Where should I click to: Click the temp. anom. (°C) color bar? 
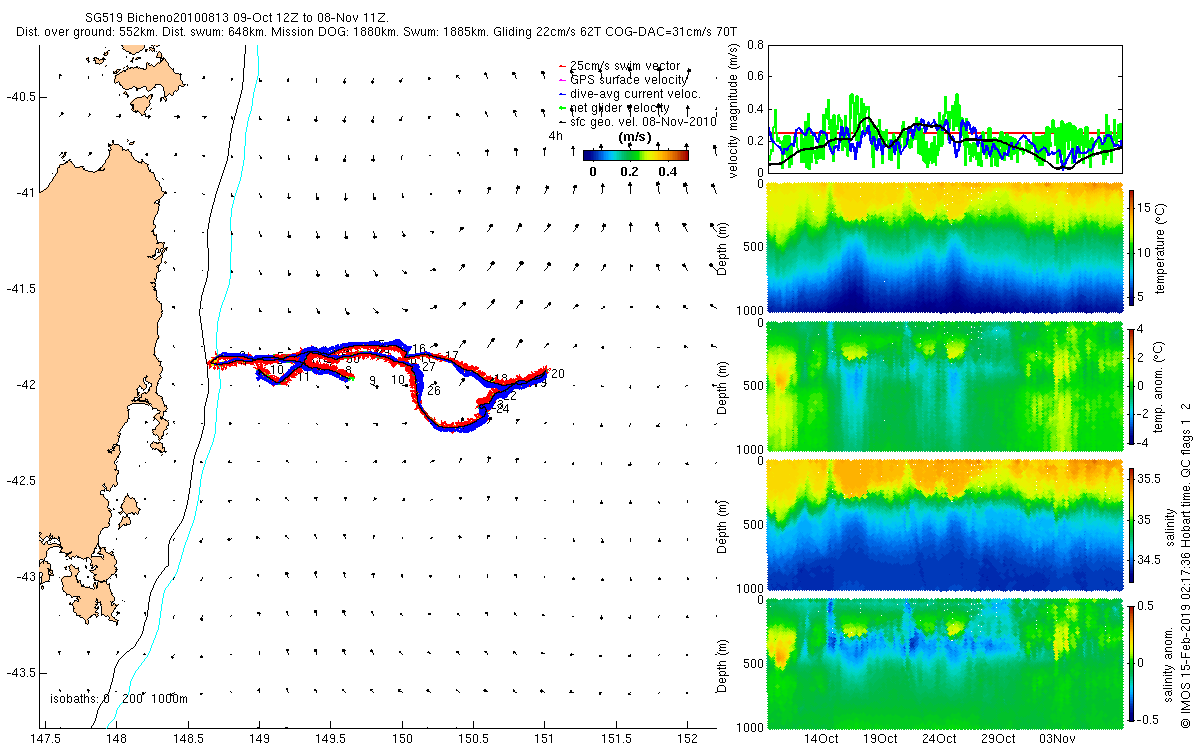(1132, 385)
